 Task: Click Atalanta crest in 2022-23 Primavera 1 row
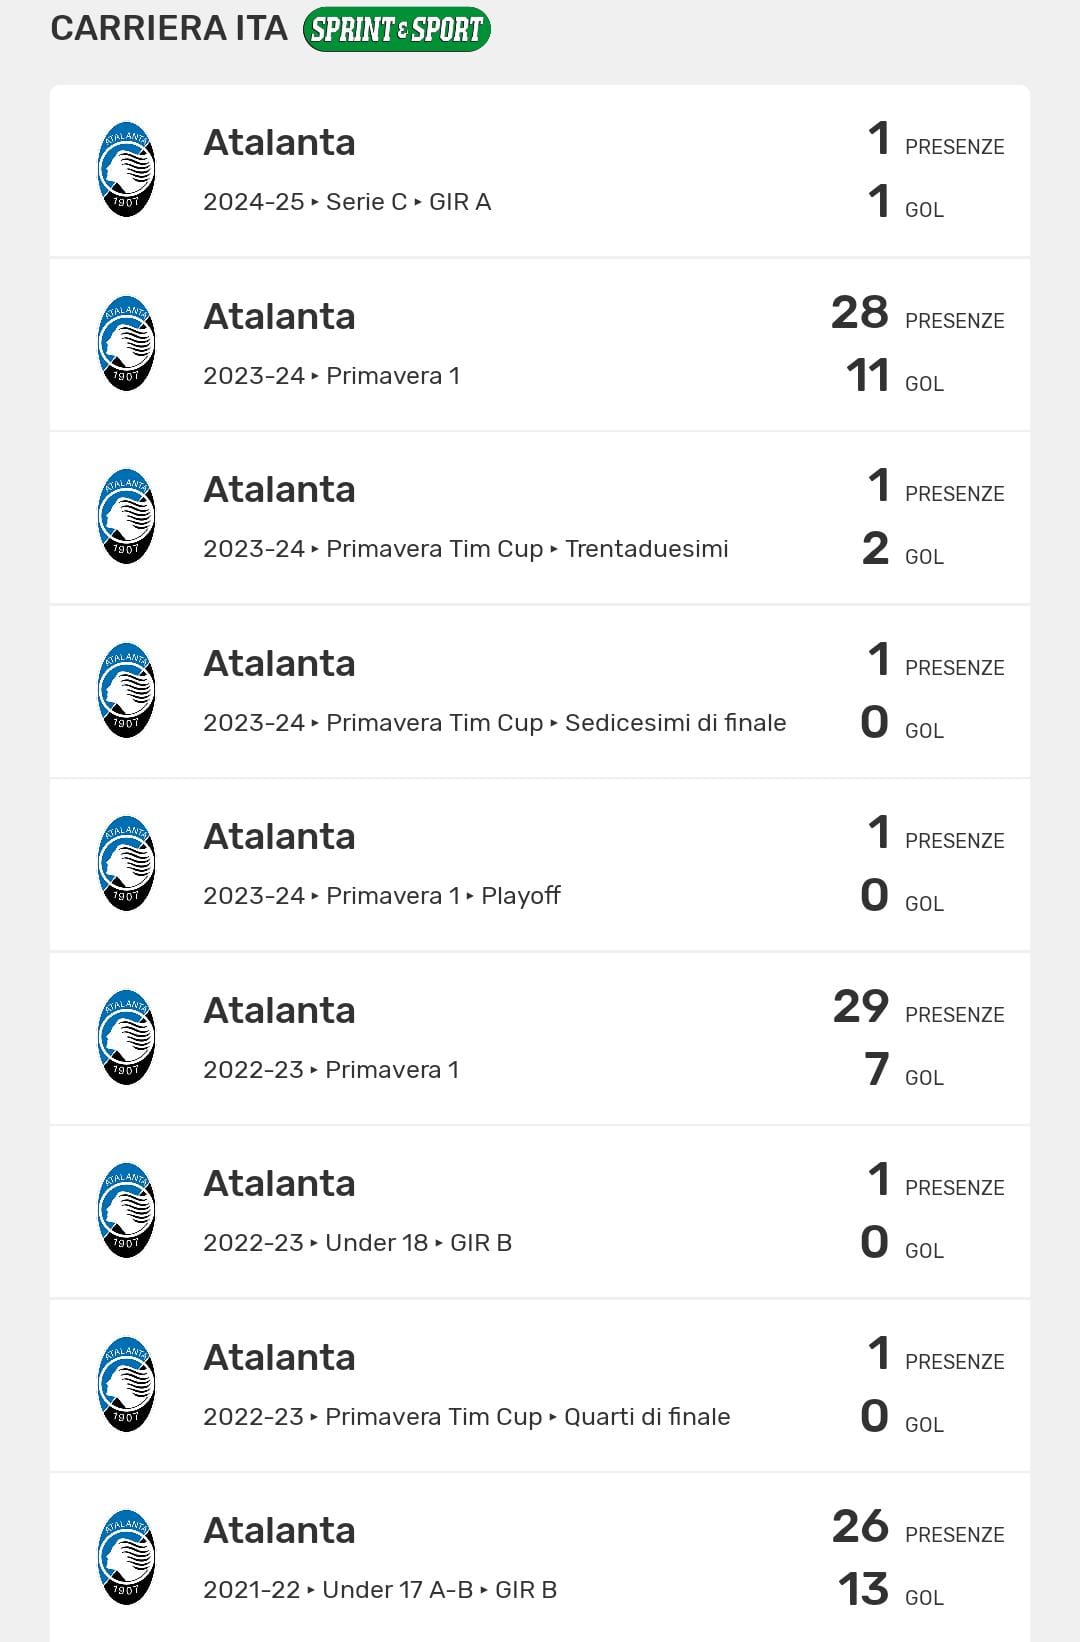[x=126, y=1038]
